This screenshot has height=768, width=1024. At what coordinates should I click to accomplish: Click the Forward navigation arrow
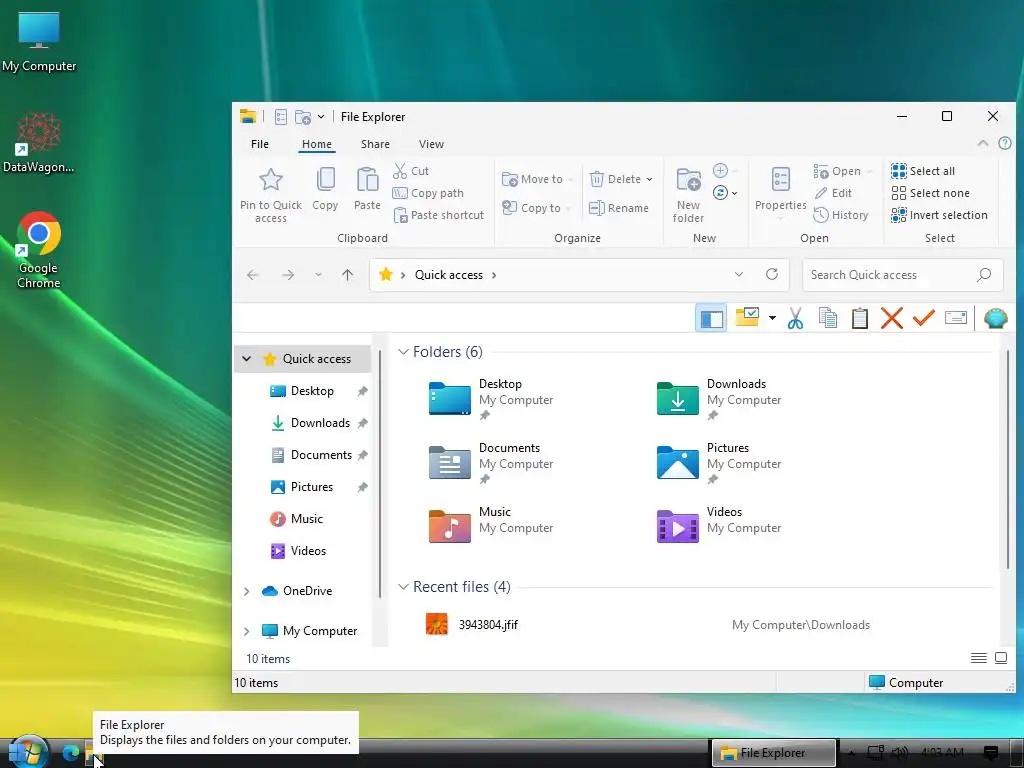pos(287,275)
